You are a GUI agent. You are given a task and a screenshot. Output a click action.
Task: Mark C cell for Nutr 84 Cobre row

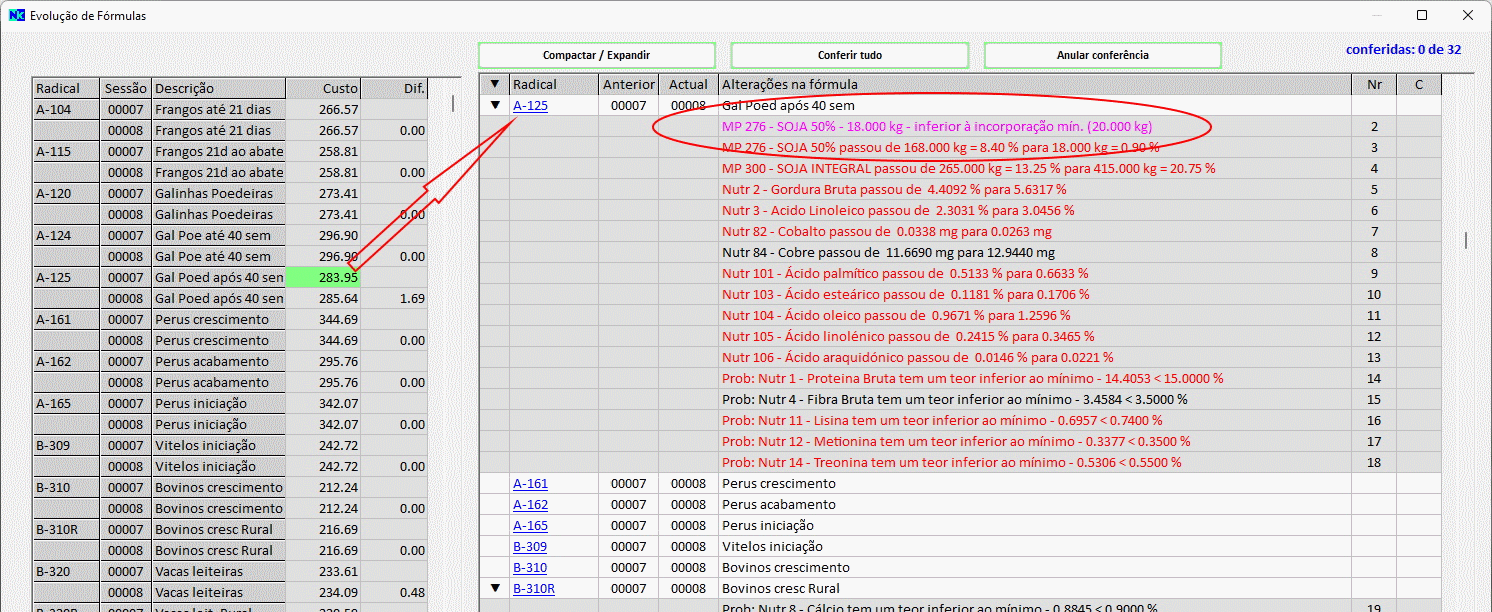[x=1418, y=252]
